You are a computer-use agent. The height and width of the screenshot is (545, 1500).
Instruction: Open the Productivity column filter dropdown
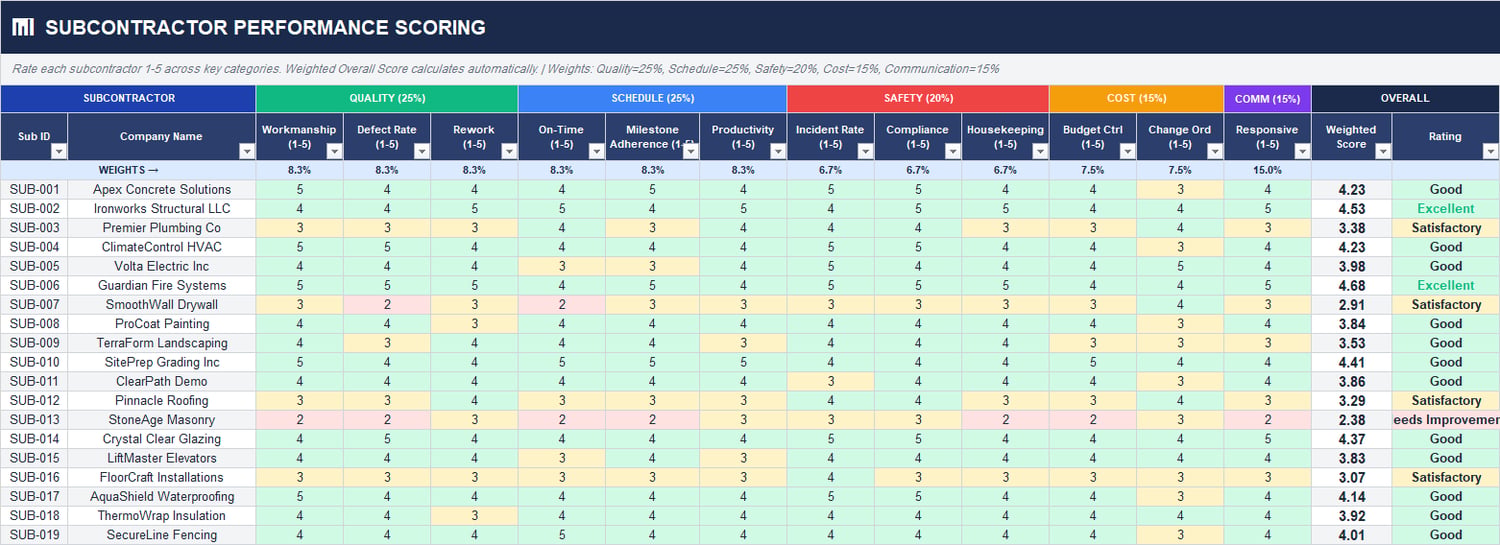point(777,151)
